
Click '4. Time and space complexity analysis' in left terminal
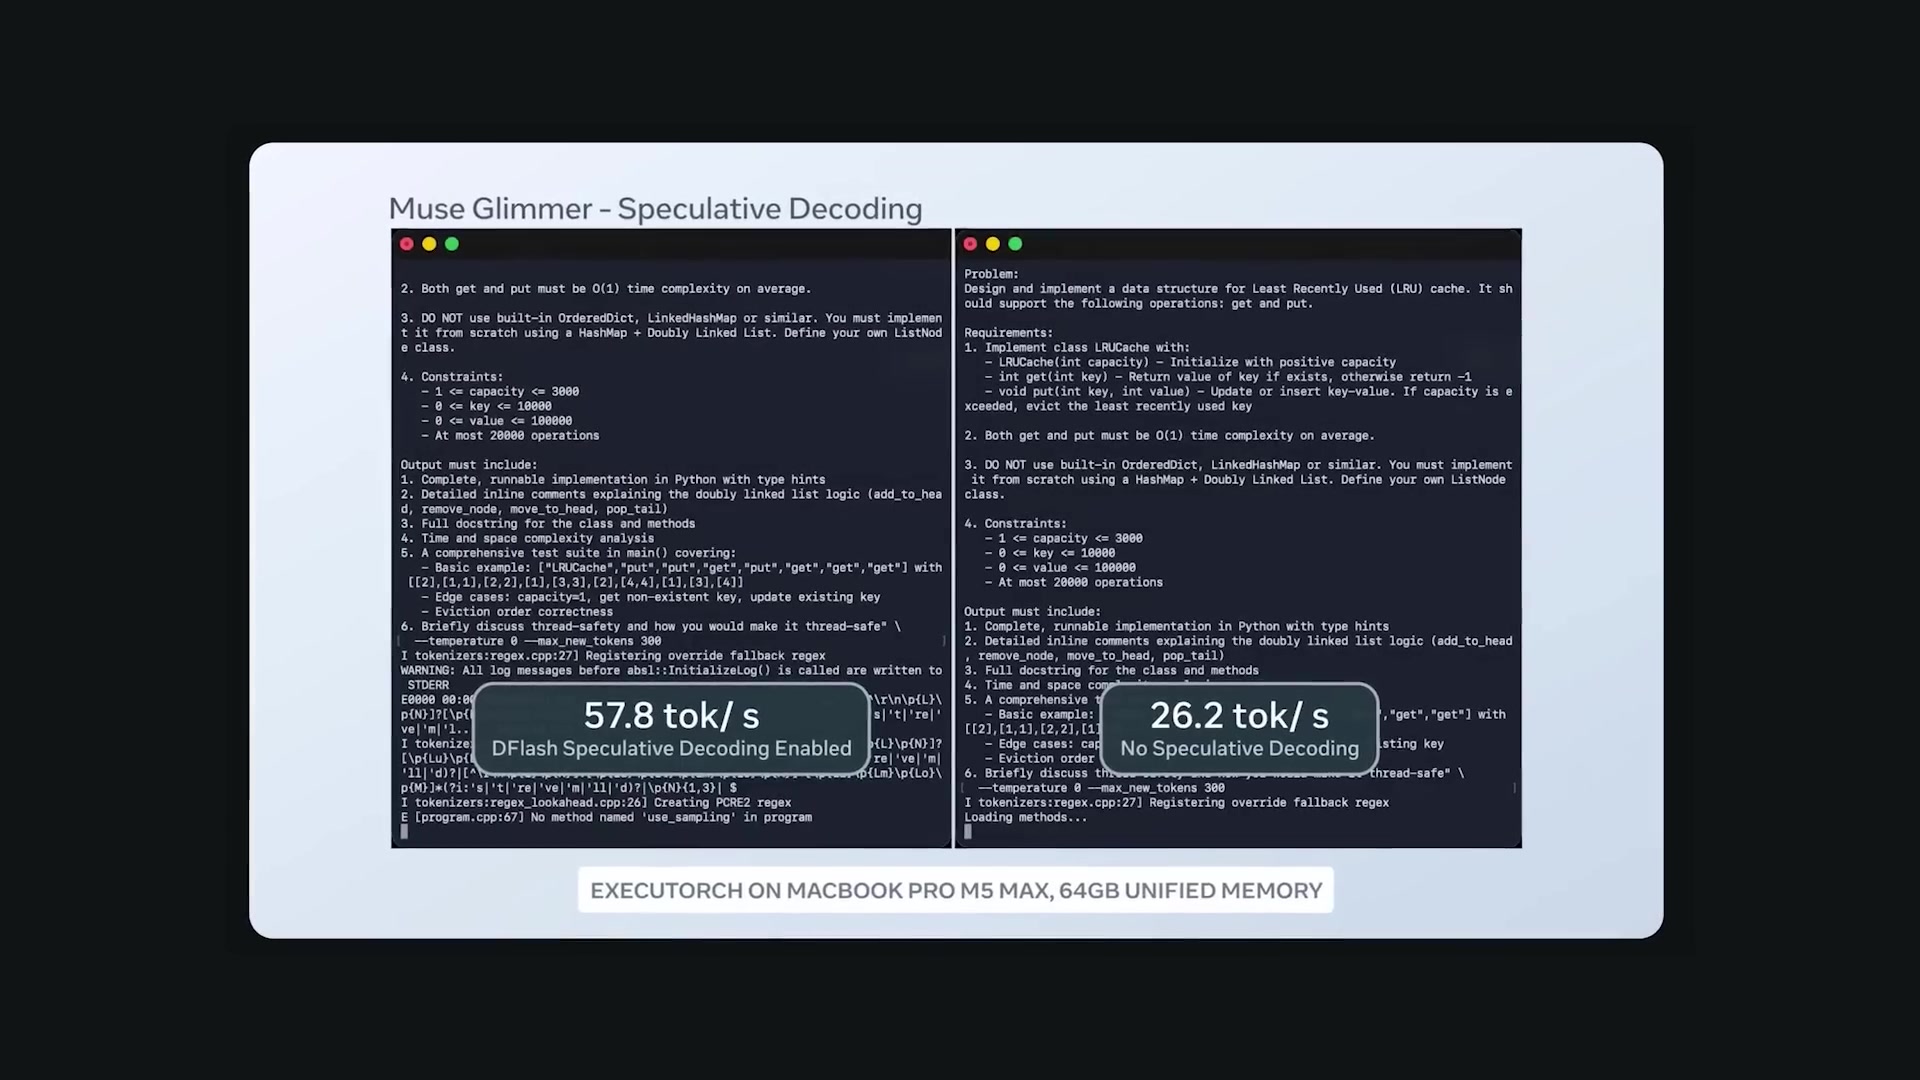(x=527, y=538)
